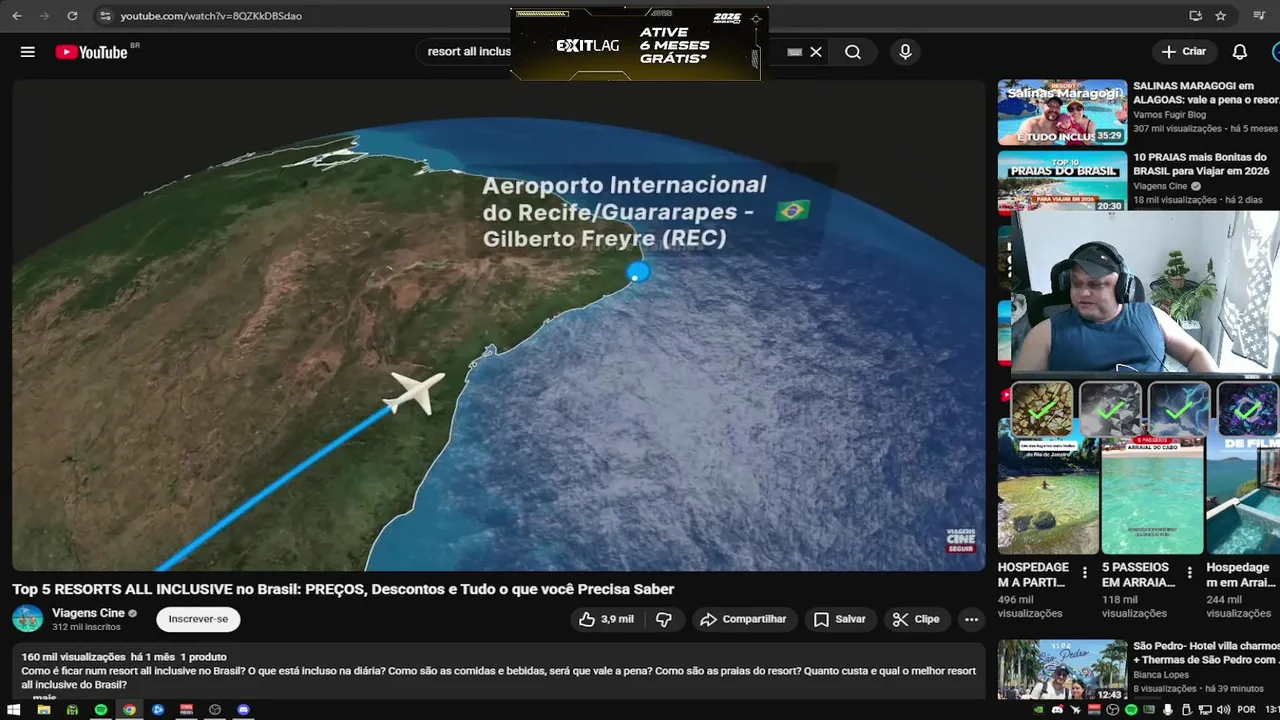Go to the YouTube home logo
Image resolution: width=1280 pixels, height=720 pixels.
[92, 52]
